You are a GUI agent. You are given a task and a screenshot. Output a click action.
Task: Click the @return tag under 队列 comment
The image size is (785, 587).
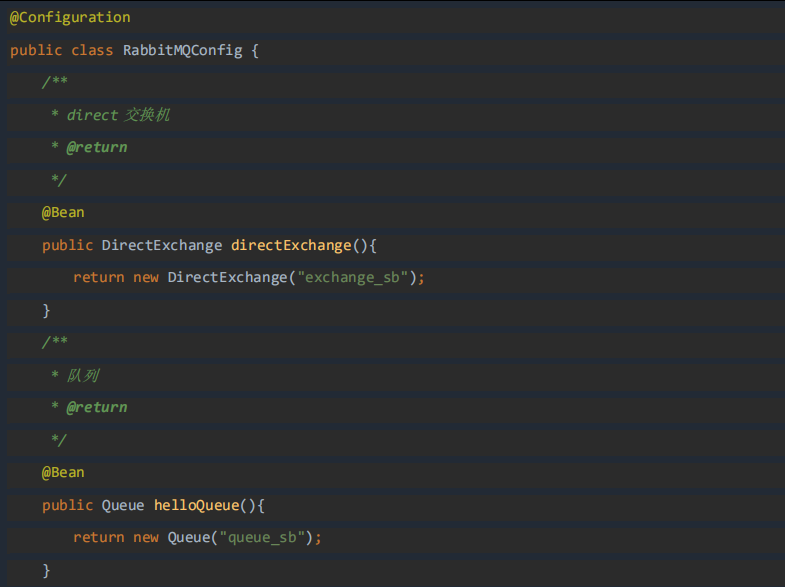(x=97, y=407)
